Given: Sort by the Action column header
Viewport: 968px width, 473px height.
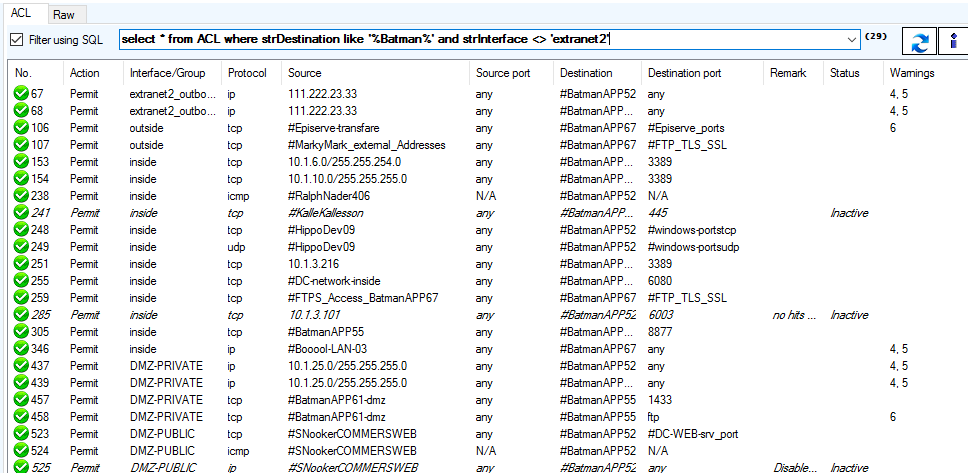Looking at the screenshot, I should [x=93, y=73].
